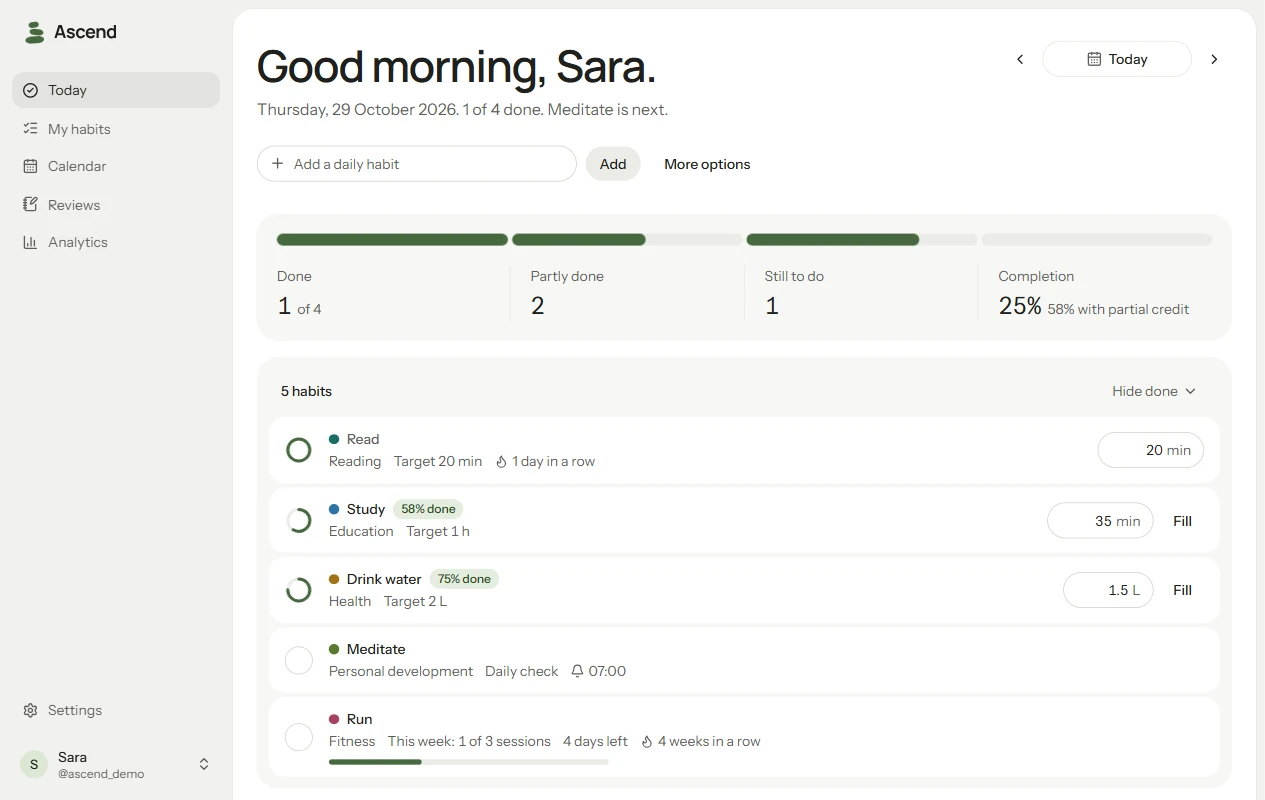The image size is (1265, 800).
Task: Toggle the Study habit progress circle
Action: (x=299, y=520)
